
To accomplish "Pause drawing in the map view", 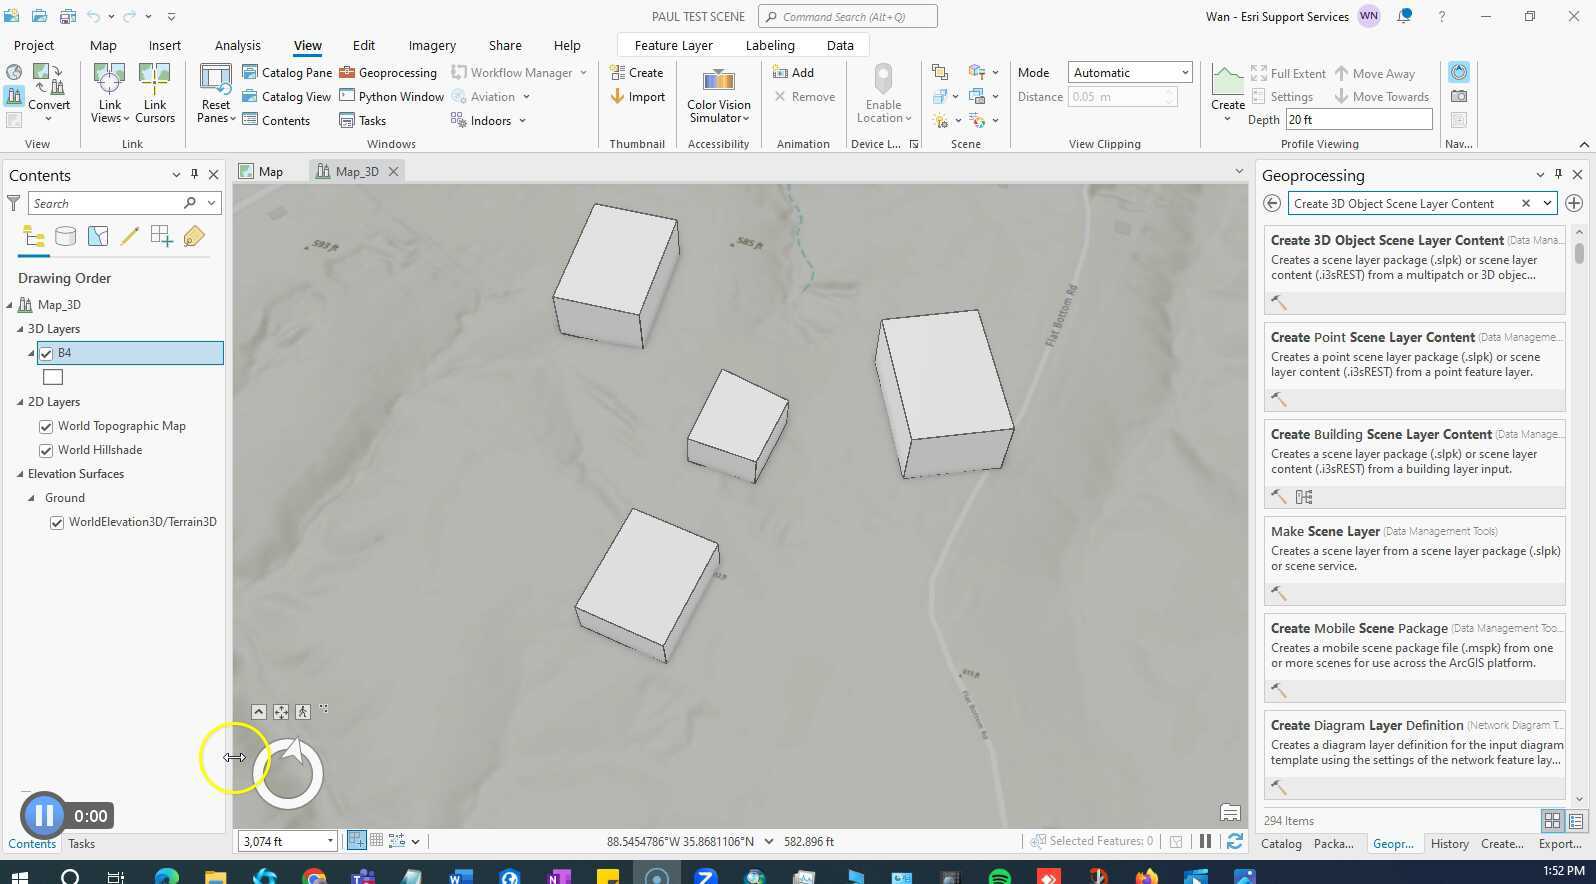I will (x=1205, y=841).
